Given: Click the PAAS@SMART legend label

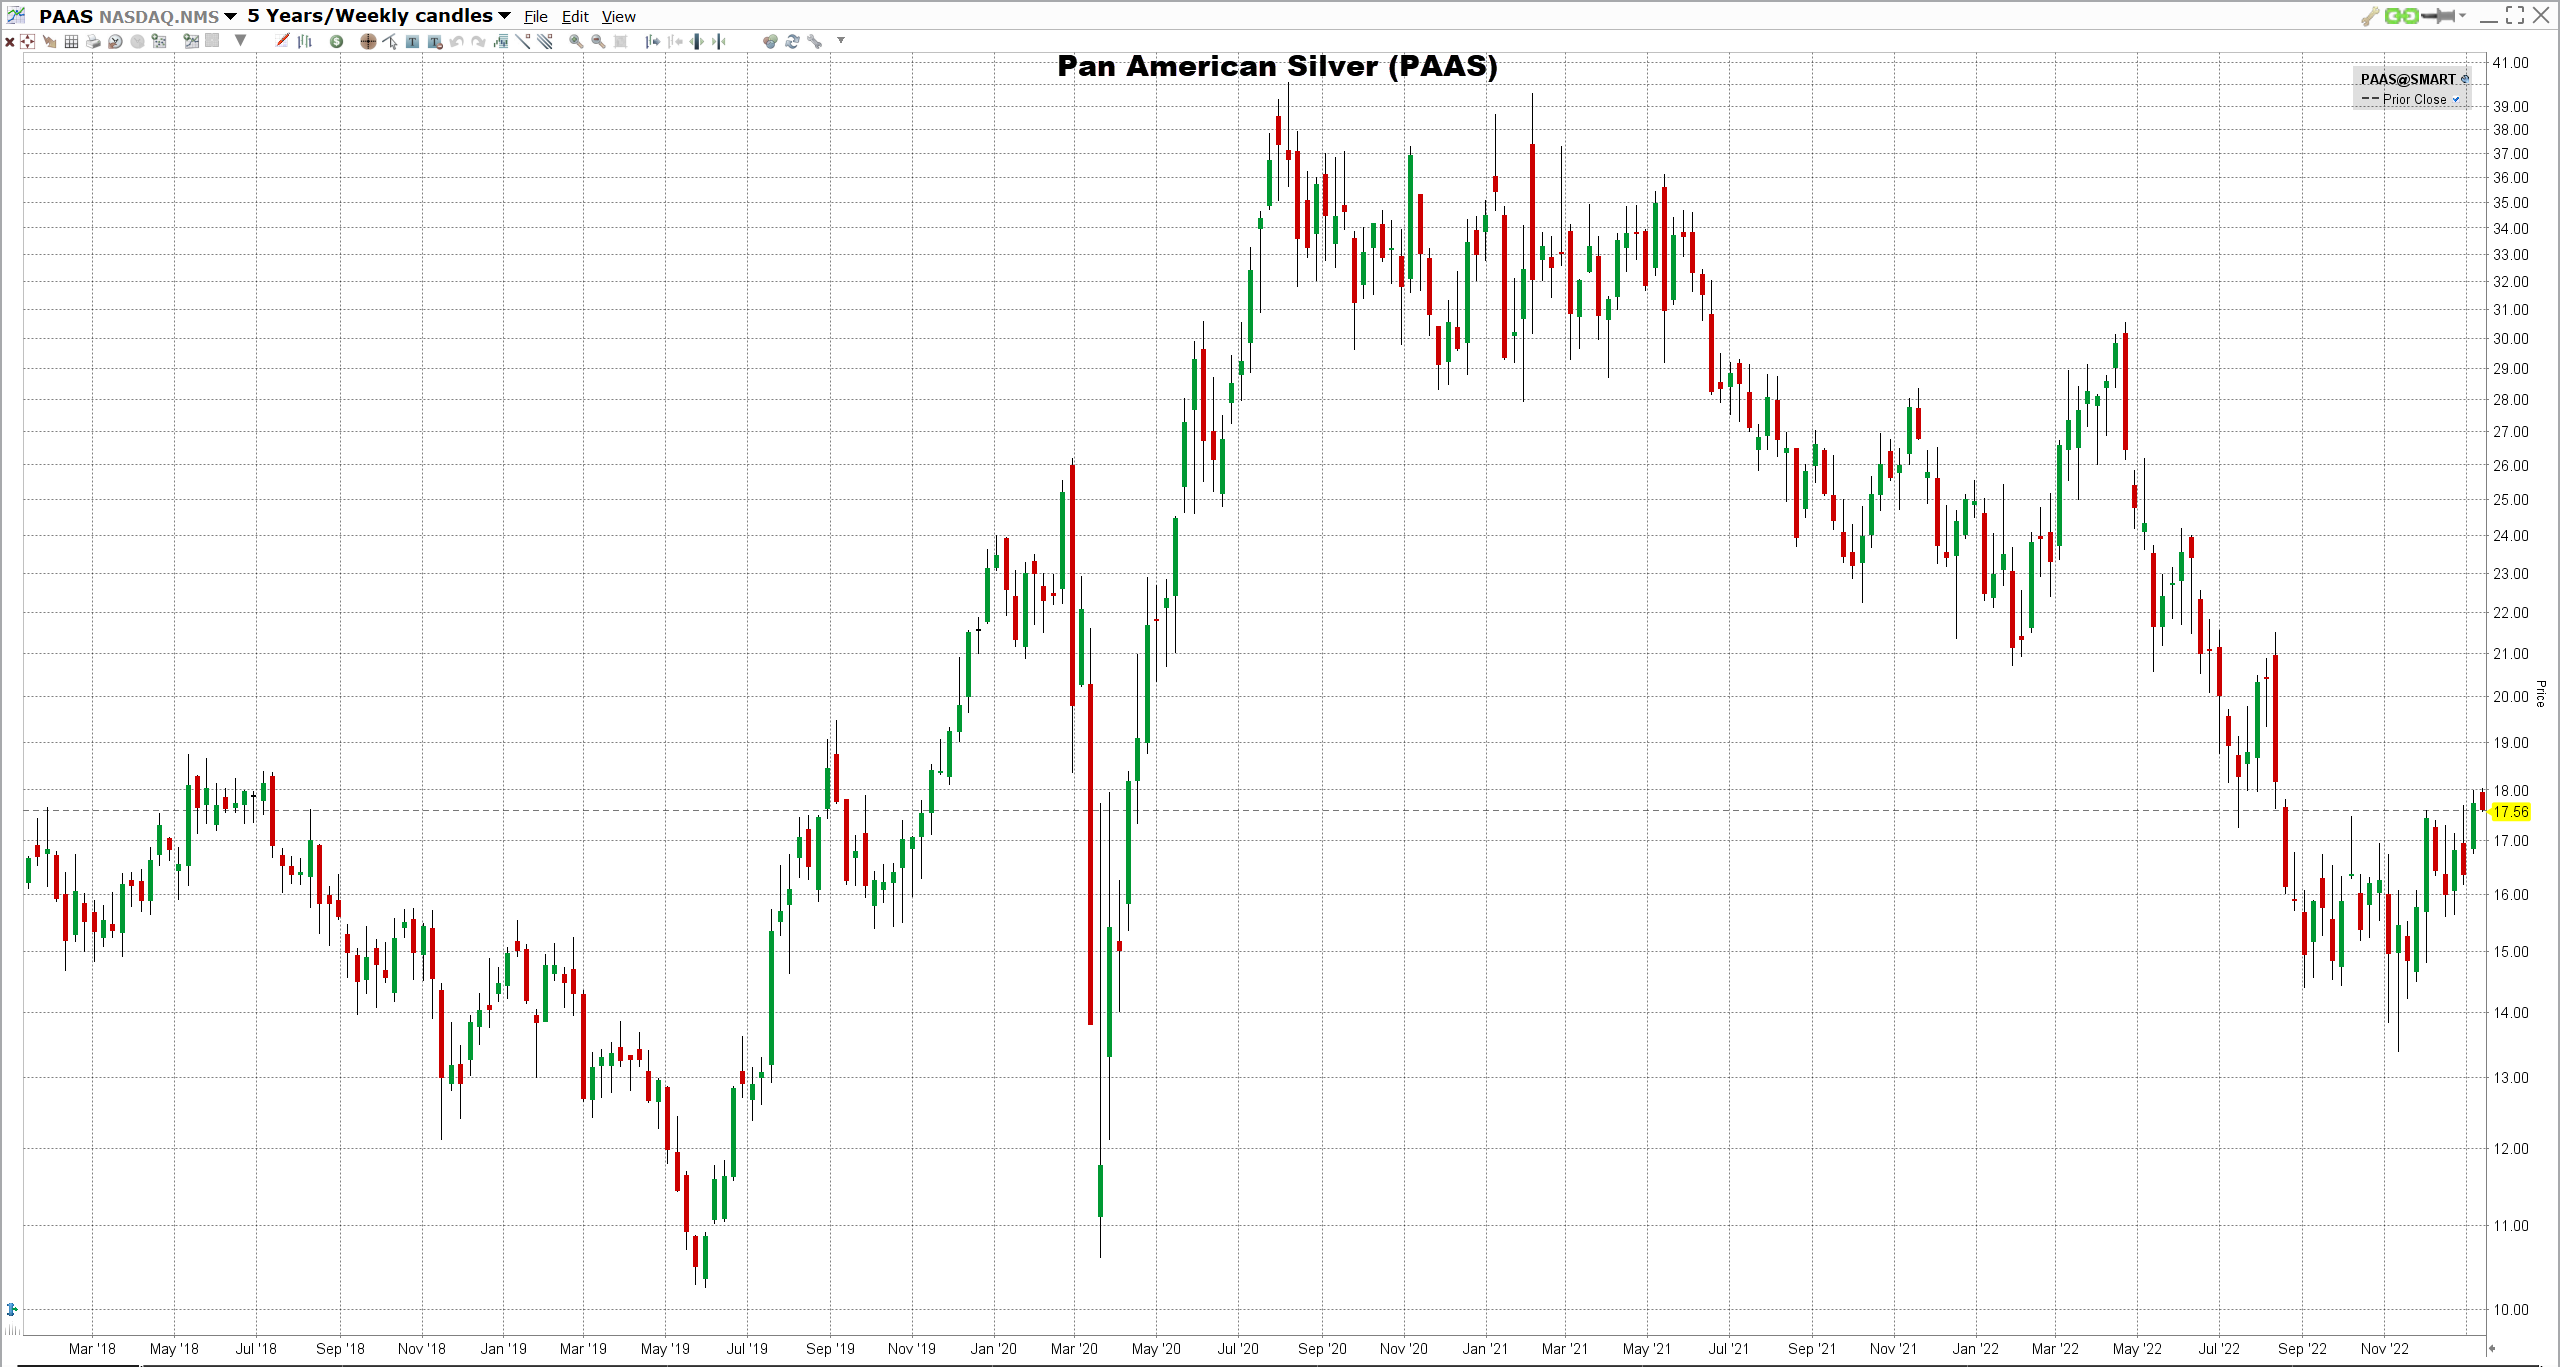Looking at the screenshot, I should (x=2408, y=79).
